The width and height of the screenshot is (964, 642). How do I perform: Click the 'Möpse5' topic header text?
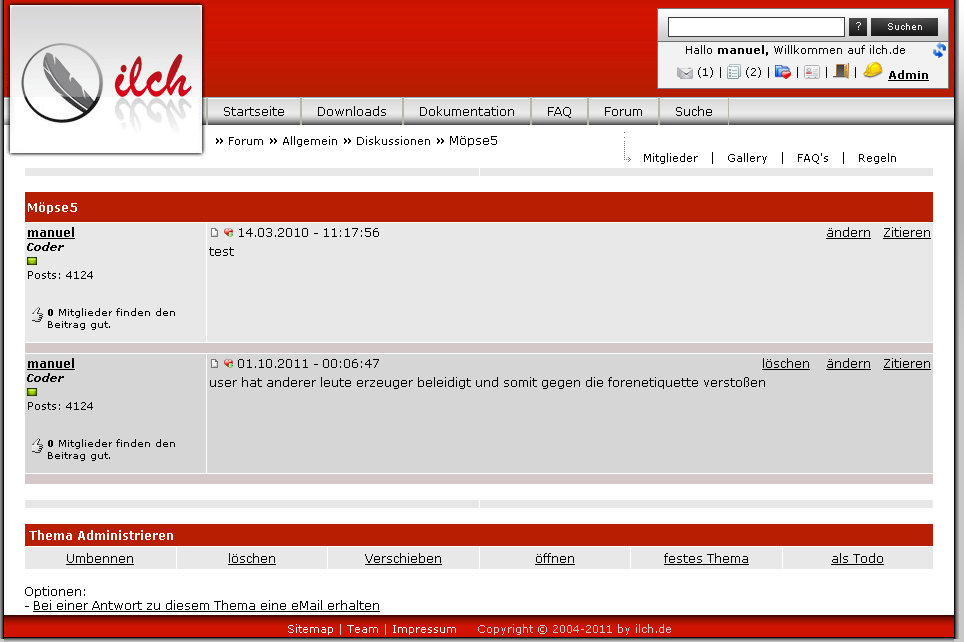(52, 207)
